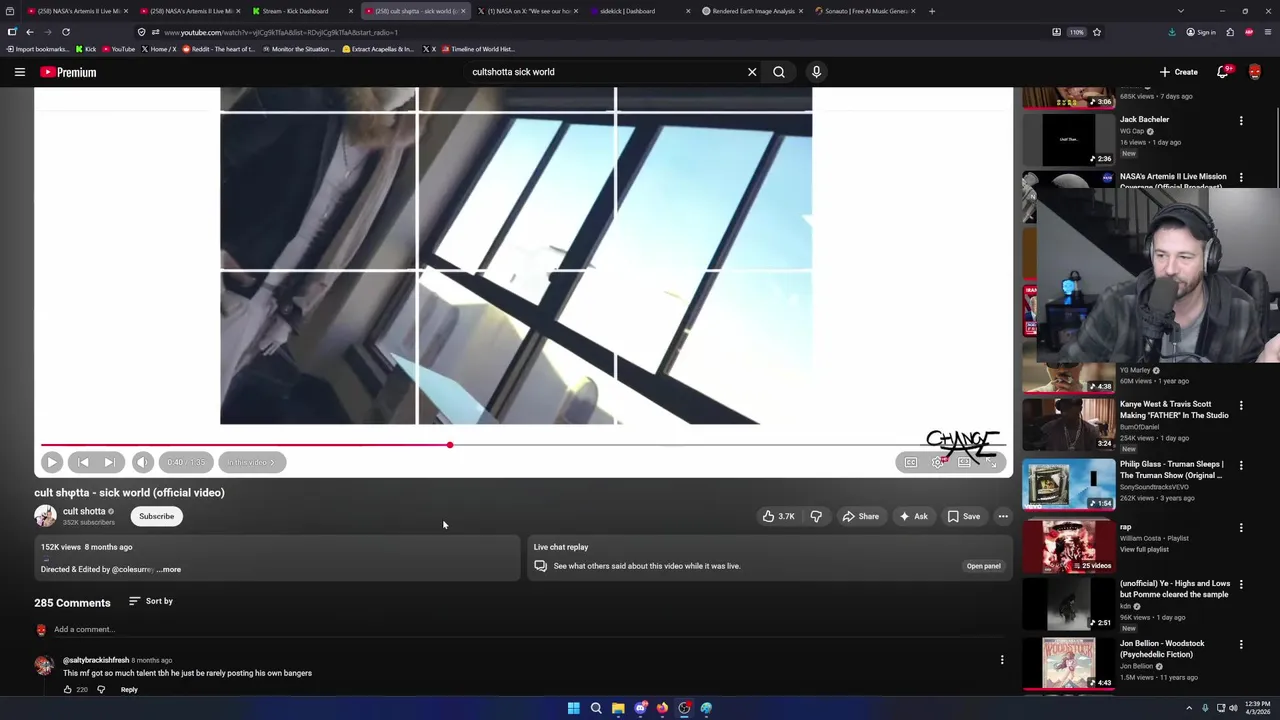Viewport: 1280px width, 720px height.
Task: Open Jon Bellion Woodstock options menu
Action: coord(1241,645)
